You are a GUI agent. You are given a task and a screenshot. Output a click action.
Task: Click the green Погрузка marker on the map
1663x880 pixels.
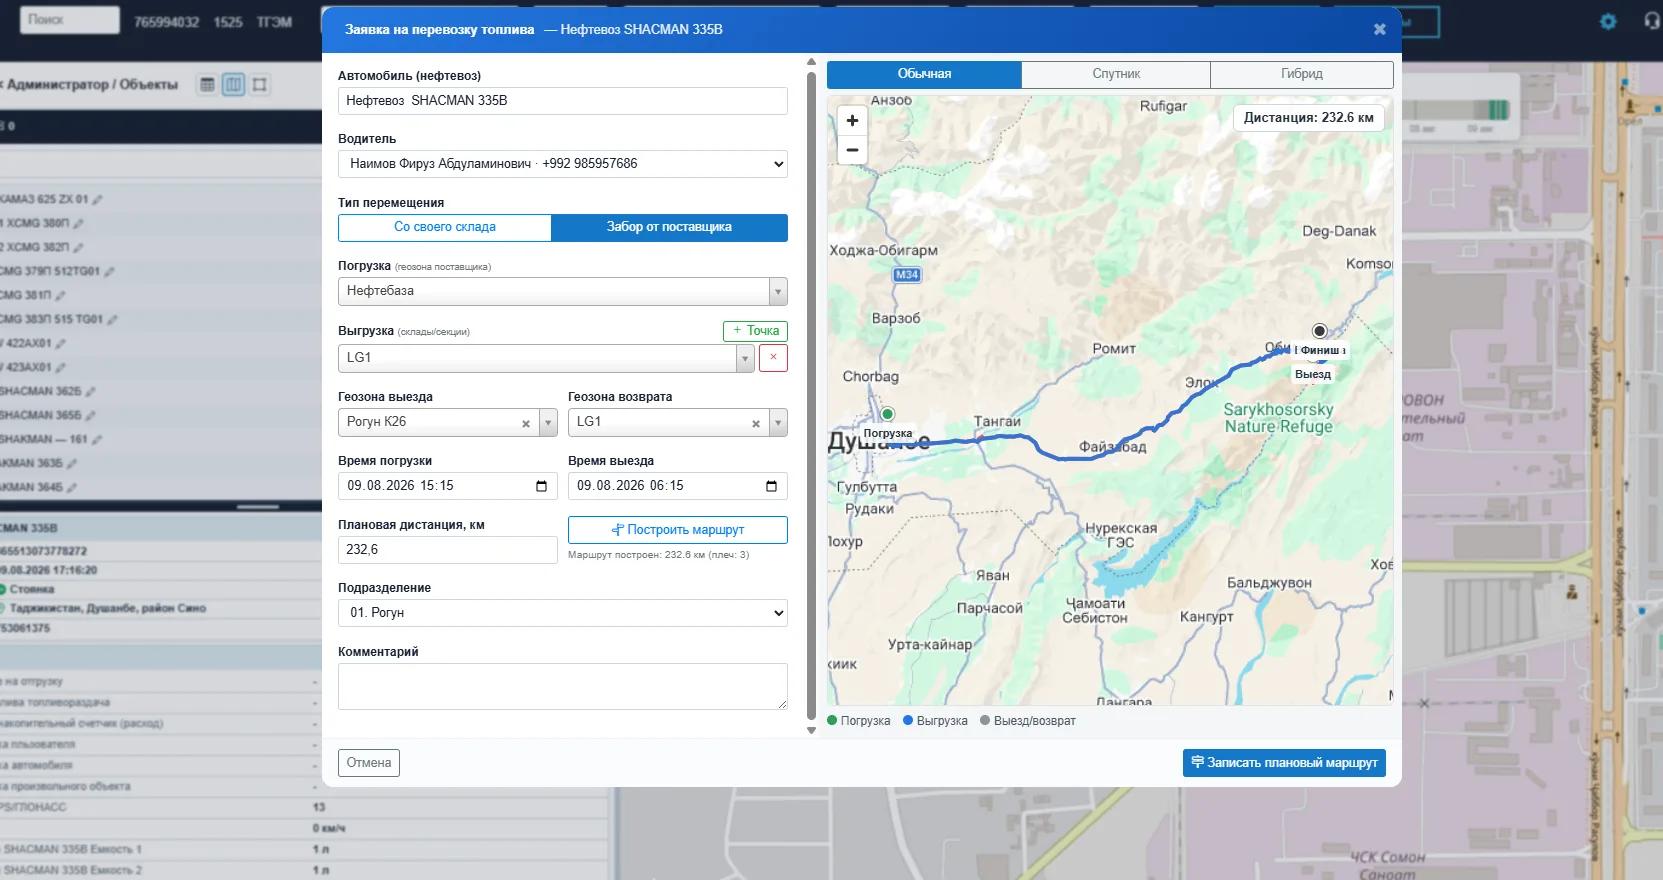[887, 414]
